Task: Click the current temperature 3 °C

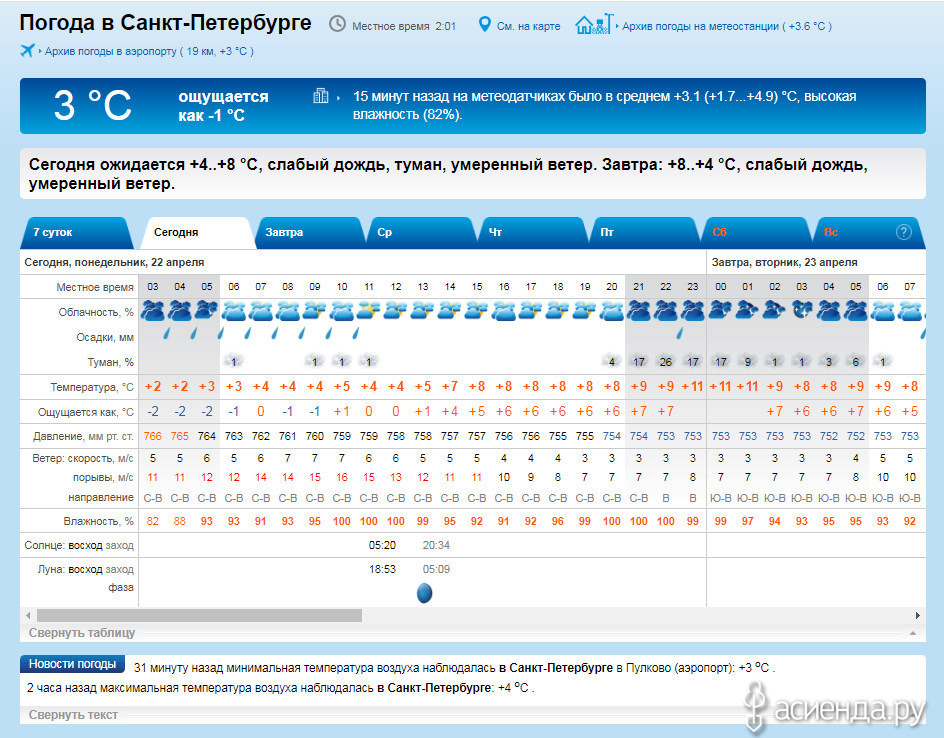Action: click(92, 105)
